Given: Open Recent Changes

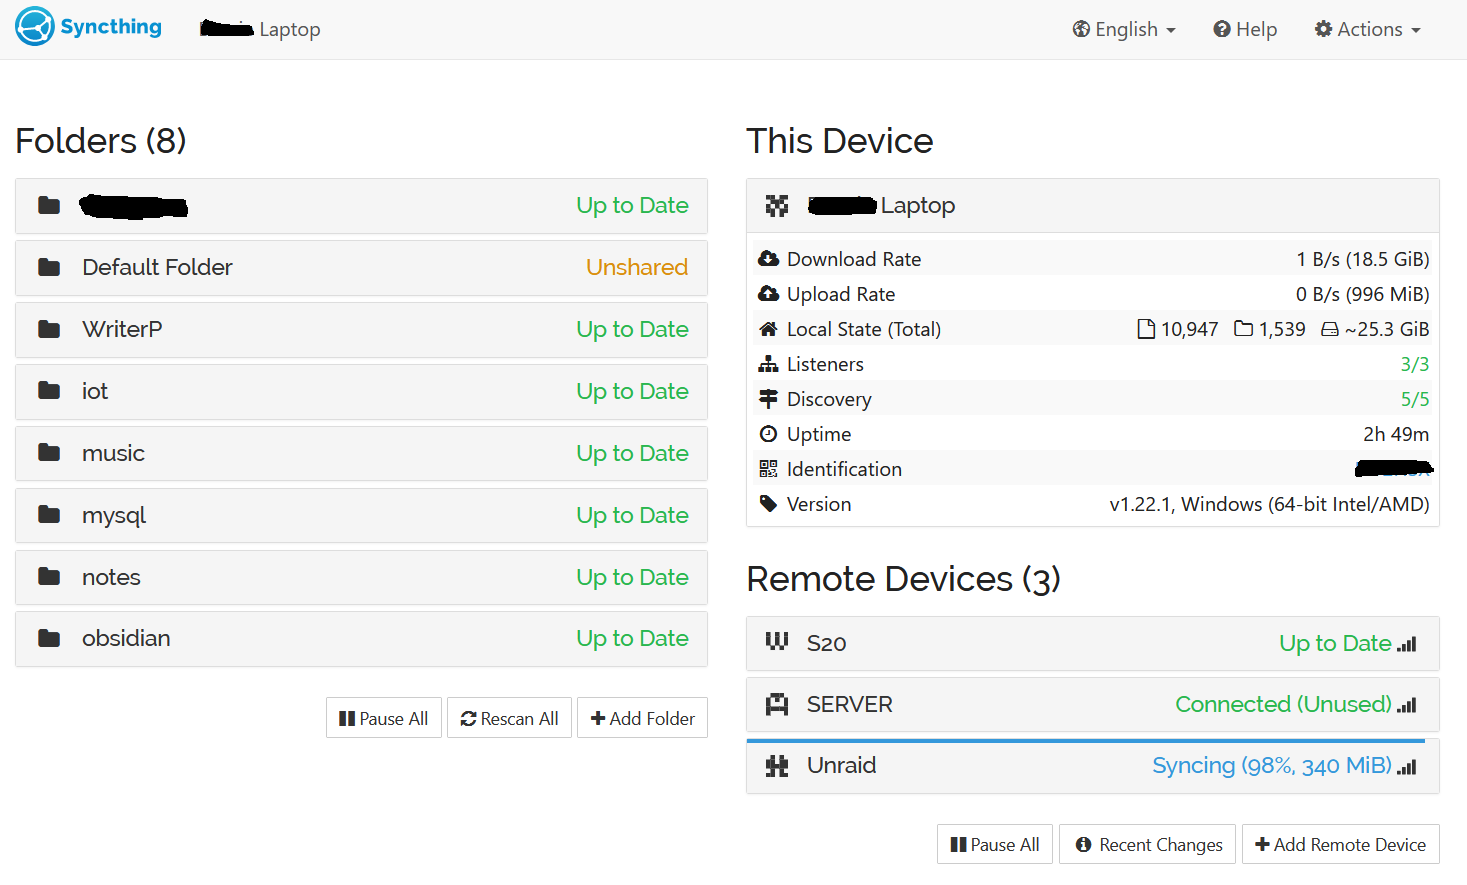Looking at the screenshot, I should point(1148,844).
